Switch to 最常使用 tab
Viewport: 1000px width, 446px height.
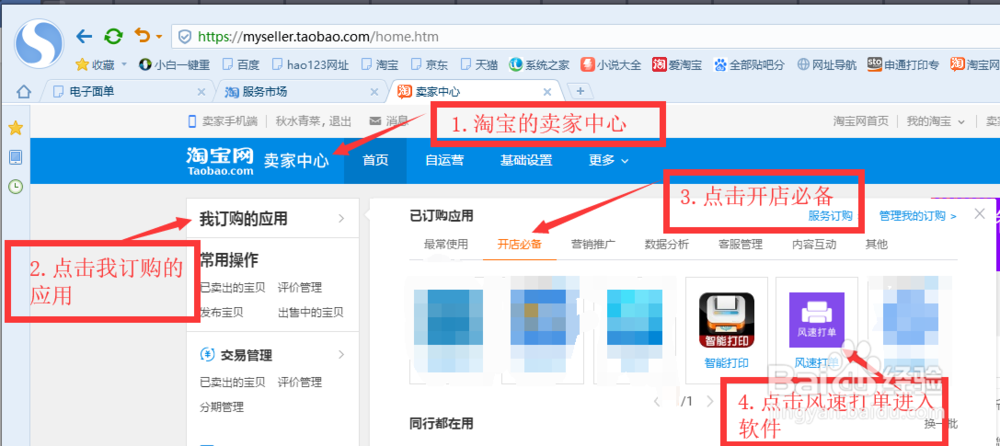[446, 244]
